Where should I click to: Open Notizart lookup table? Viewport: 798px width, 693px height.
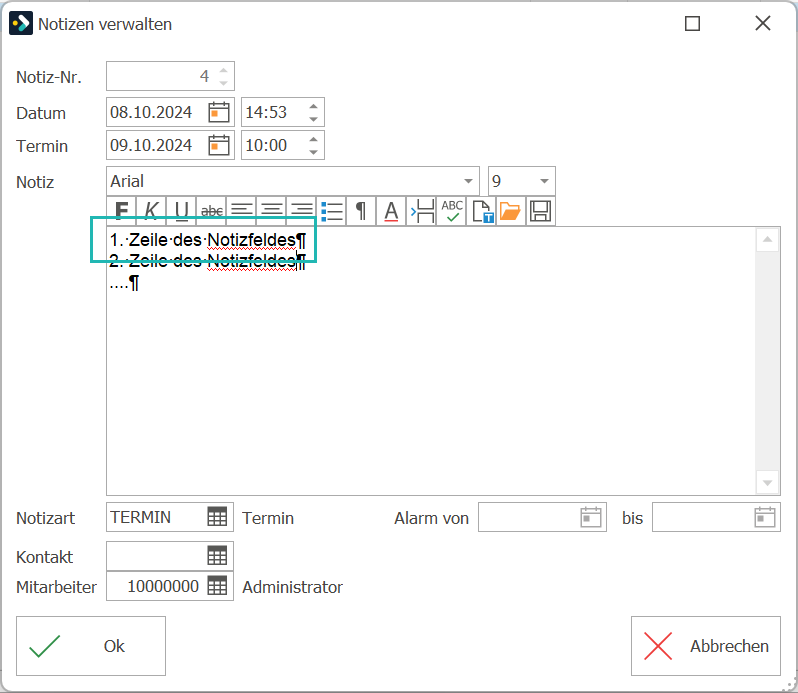pyautogui.click(x=217, y=517)
